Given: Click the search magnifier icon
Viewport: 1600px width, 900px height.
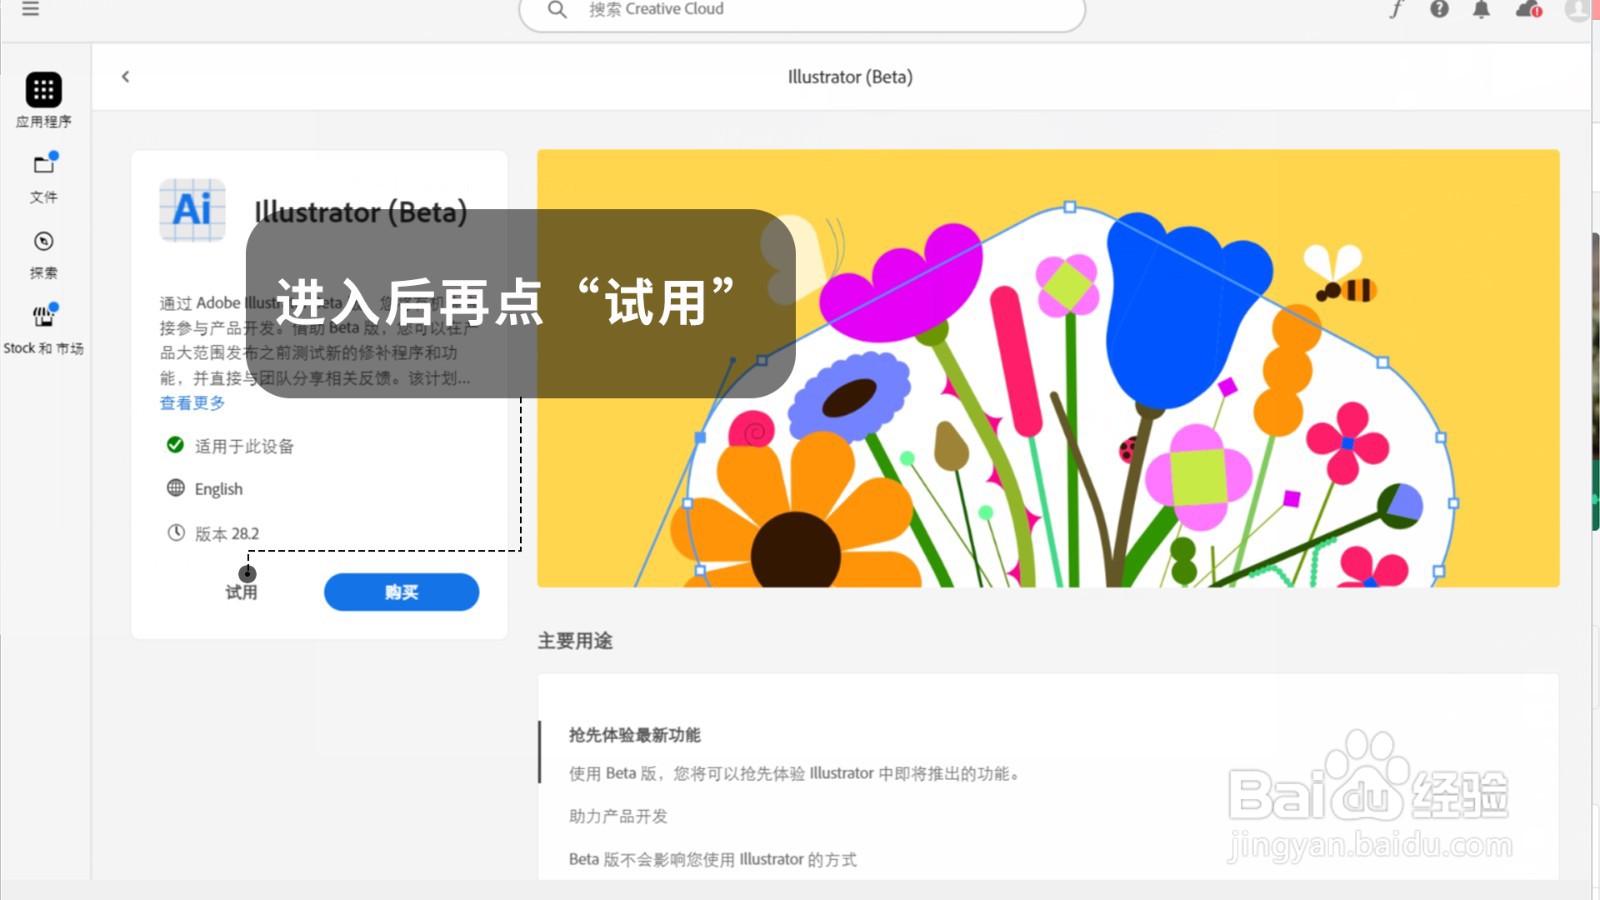Looking at the screenshot, I should 557,10.
